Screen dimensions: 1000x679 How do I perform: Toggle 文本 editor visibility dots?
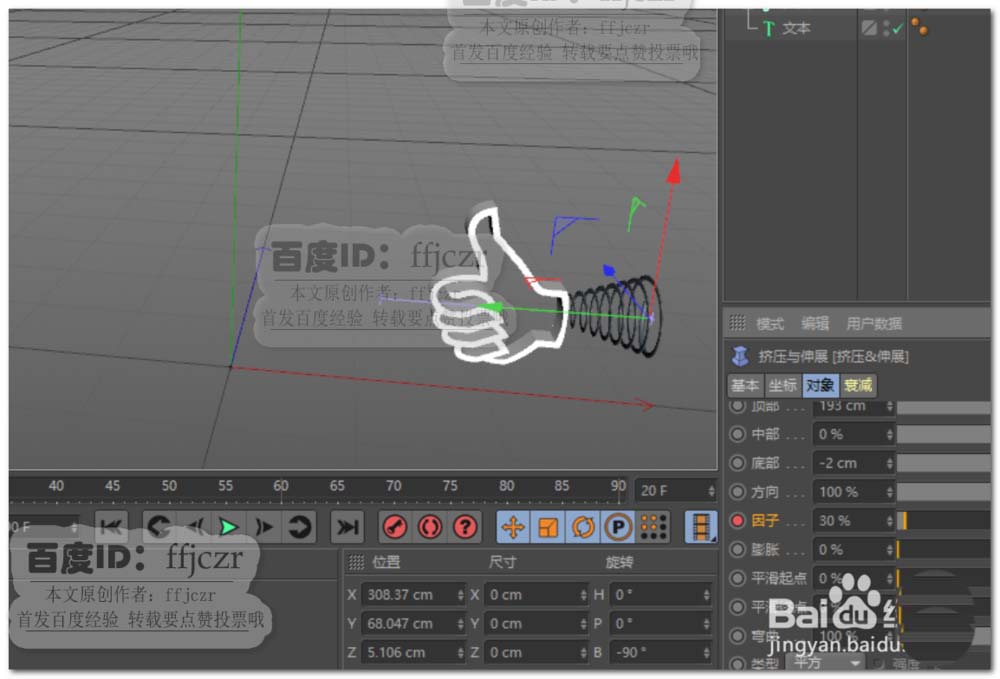coord(886,29)
